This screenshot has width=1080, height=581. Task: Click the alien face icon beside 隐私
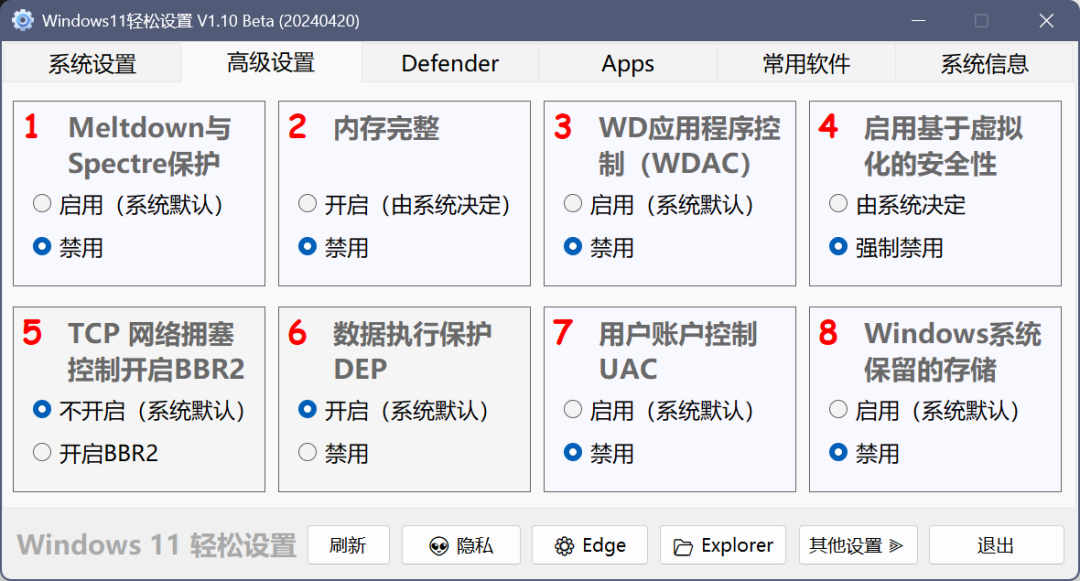point(438,546)
